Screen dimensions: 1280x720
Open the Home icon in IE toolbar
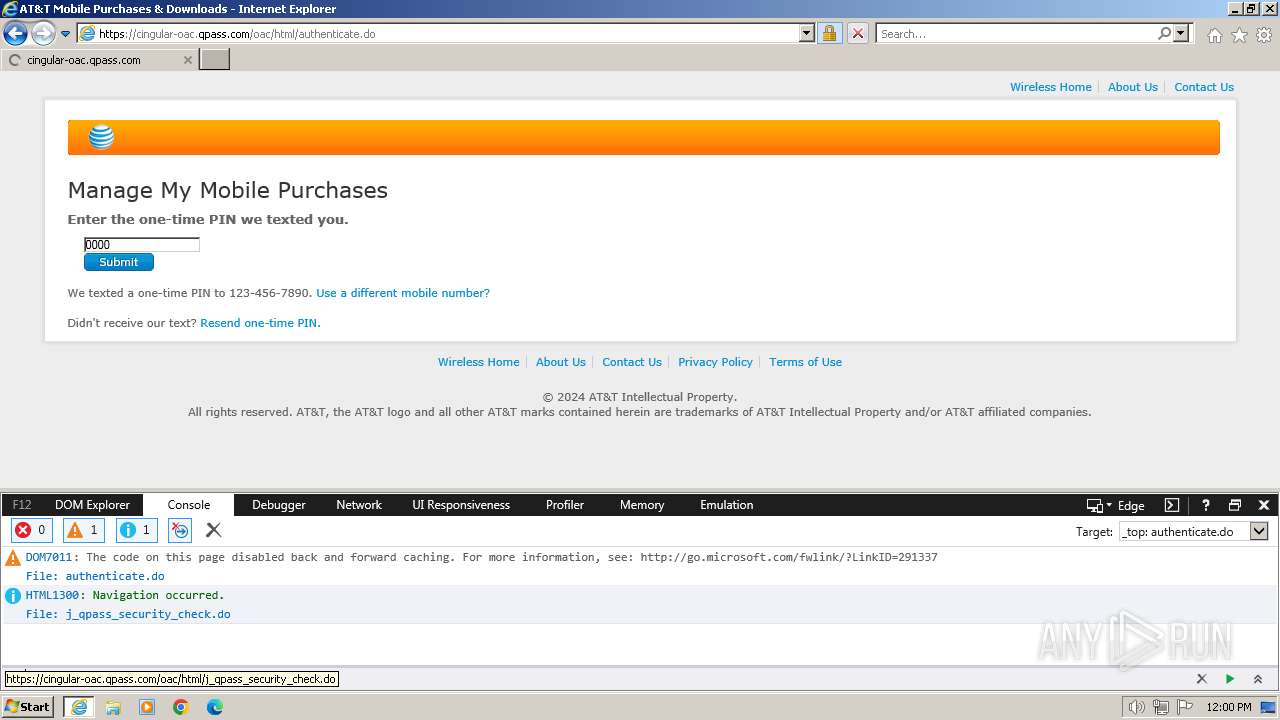(1214, 35)
